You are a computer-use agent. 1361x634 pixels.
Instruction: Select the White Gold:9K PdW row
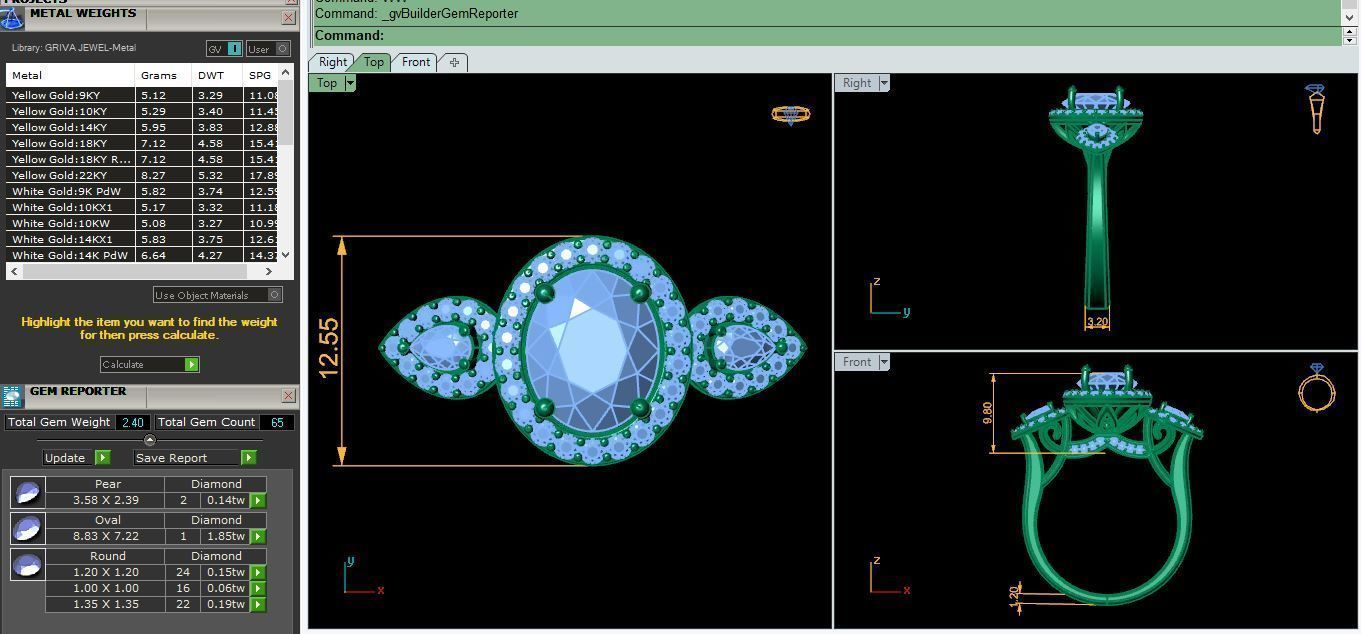(x=143, y=191)
